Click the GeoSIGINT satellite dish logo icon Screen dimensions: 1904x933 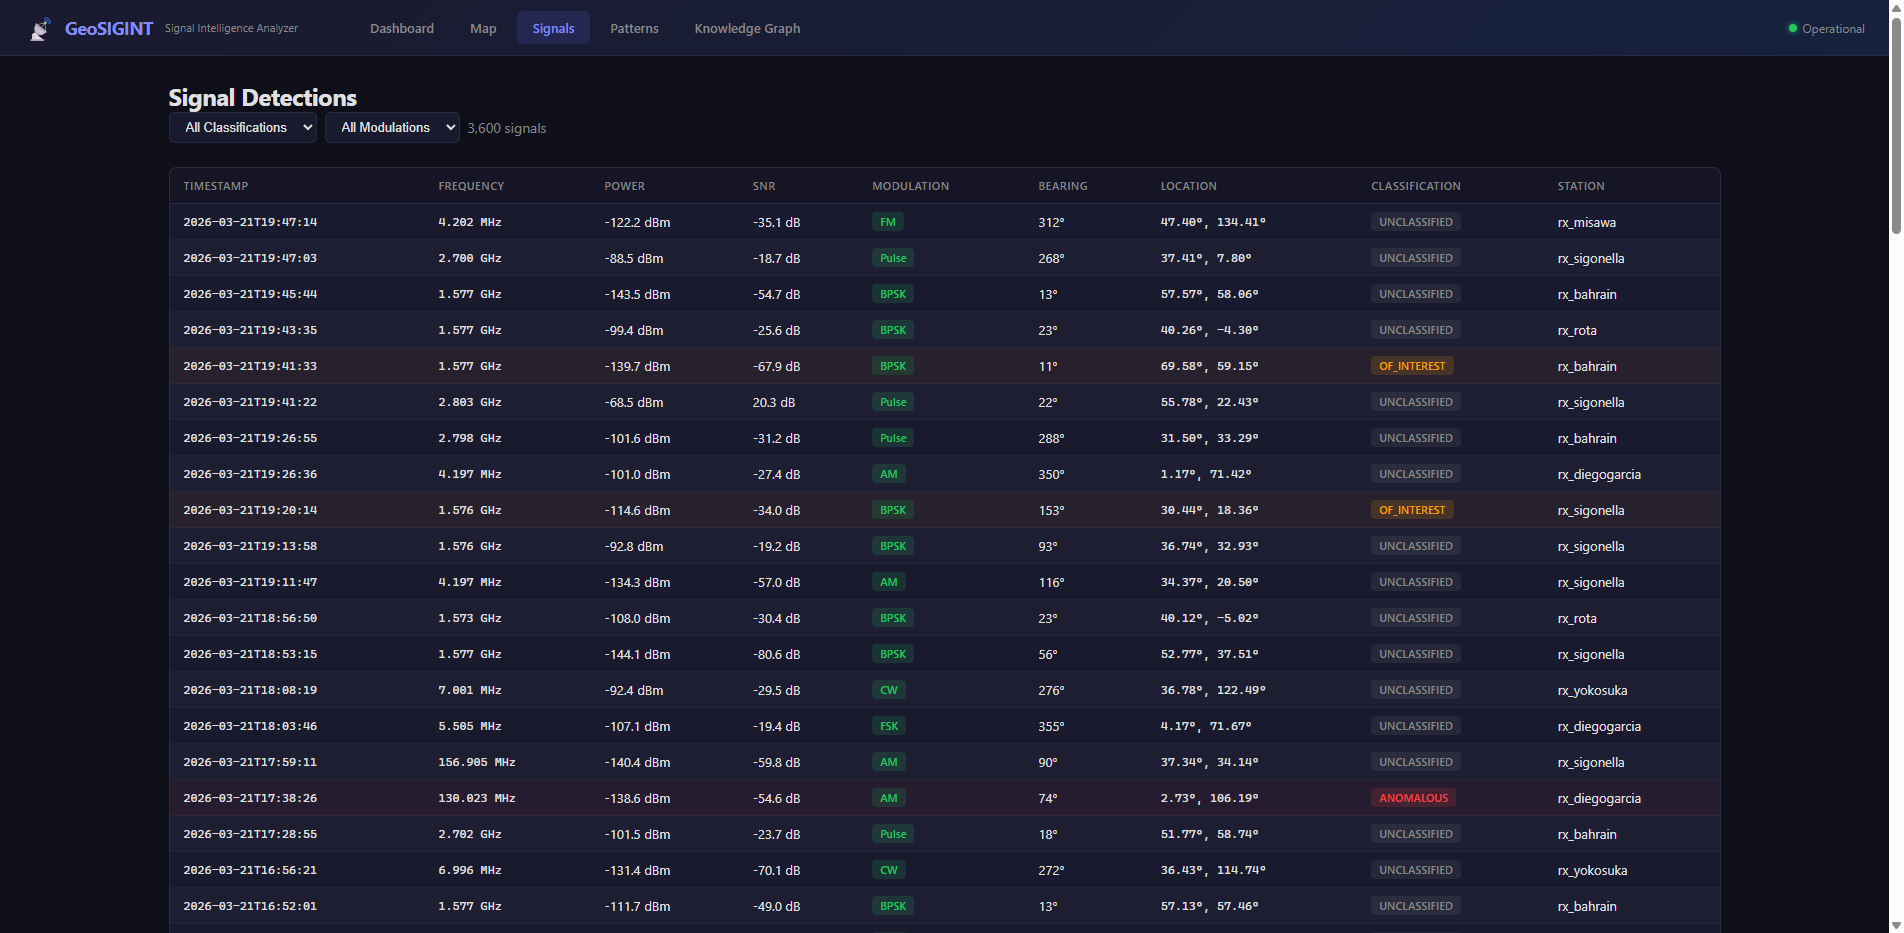point(40,29)
